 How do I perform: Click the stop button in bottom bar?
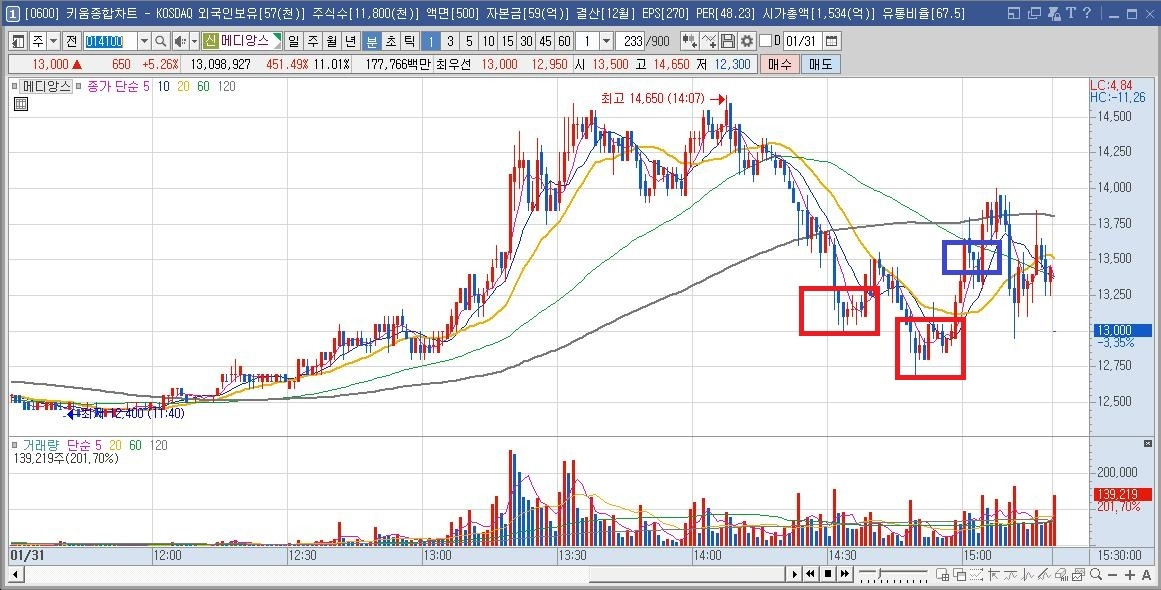point(828,574)
